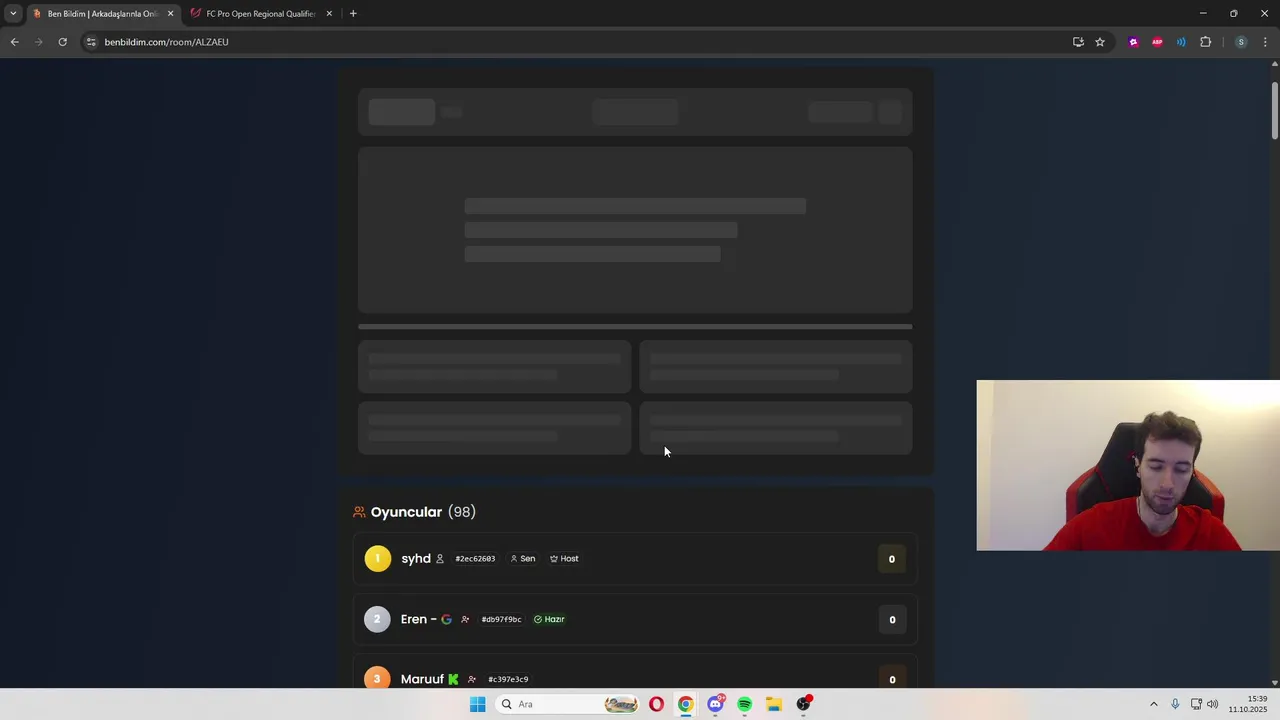Click the players group icon beside Oyuncular
1280x720 pixels.
[359, 512]
